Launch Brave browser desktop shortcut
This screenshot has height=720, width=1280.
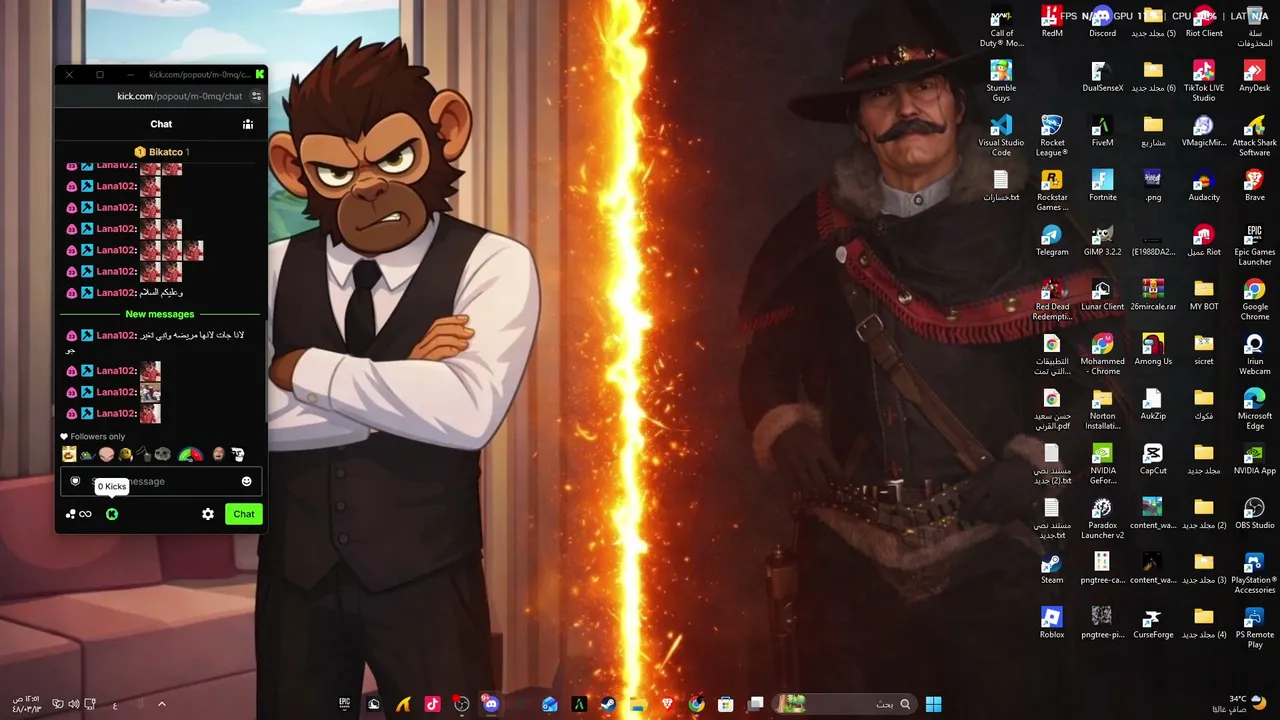[x=1255, y=186]
